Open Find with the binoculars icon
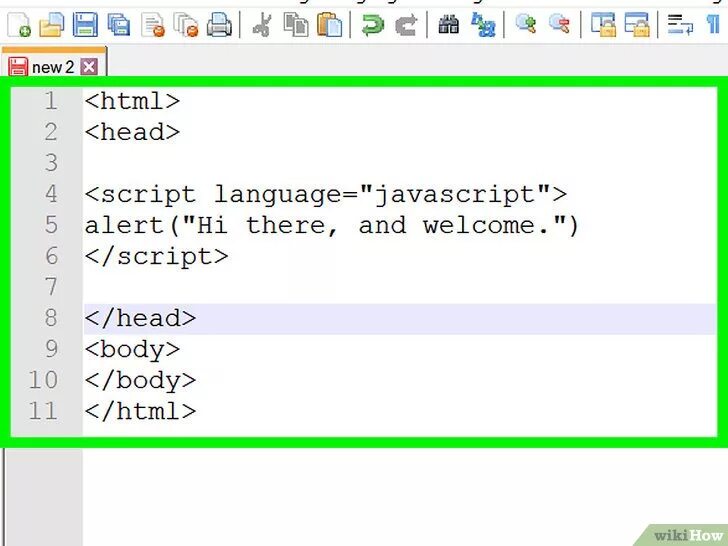The height and width of the screenshot is (546, 728). point(449,25)
